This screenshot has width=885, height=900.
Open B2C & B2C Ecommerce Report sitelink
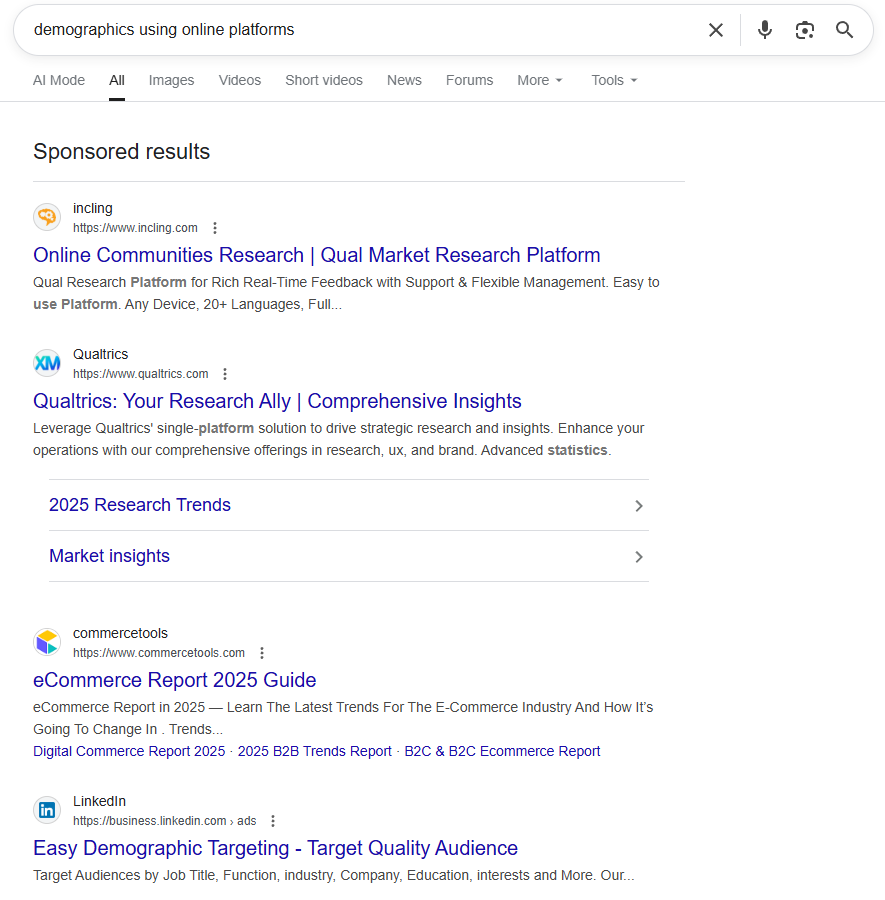(502, 751)
